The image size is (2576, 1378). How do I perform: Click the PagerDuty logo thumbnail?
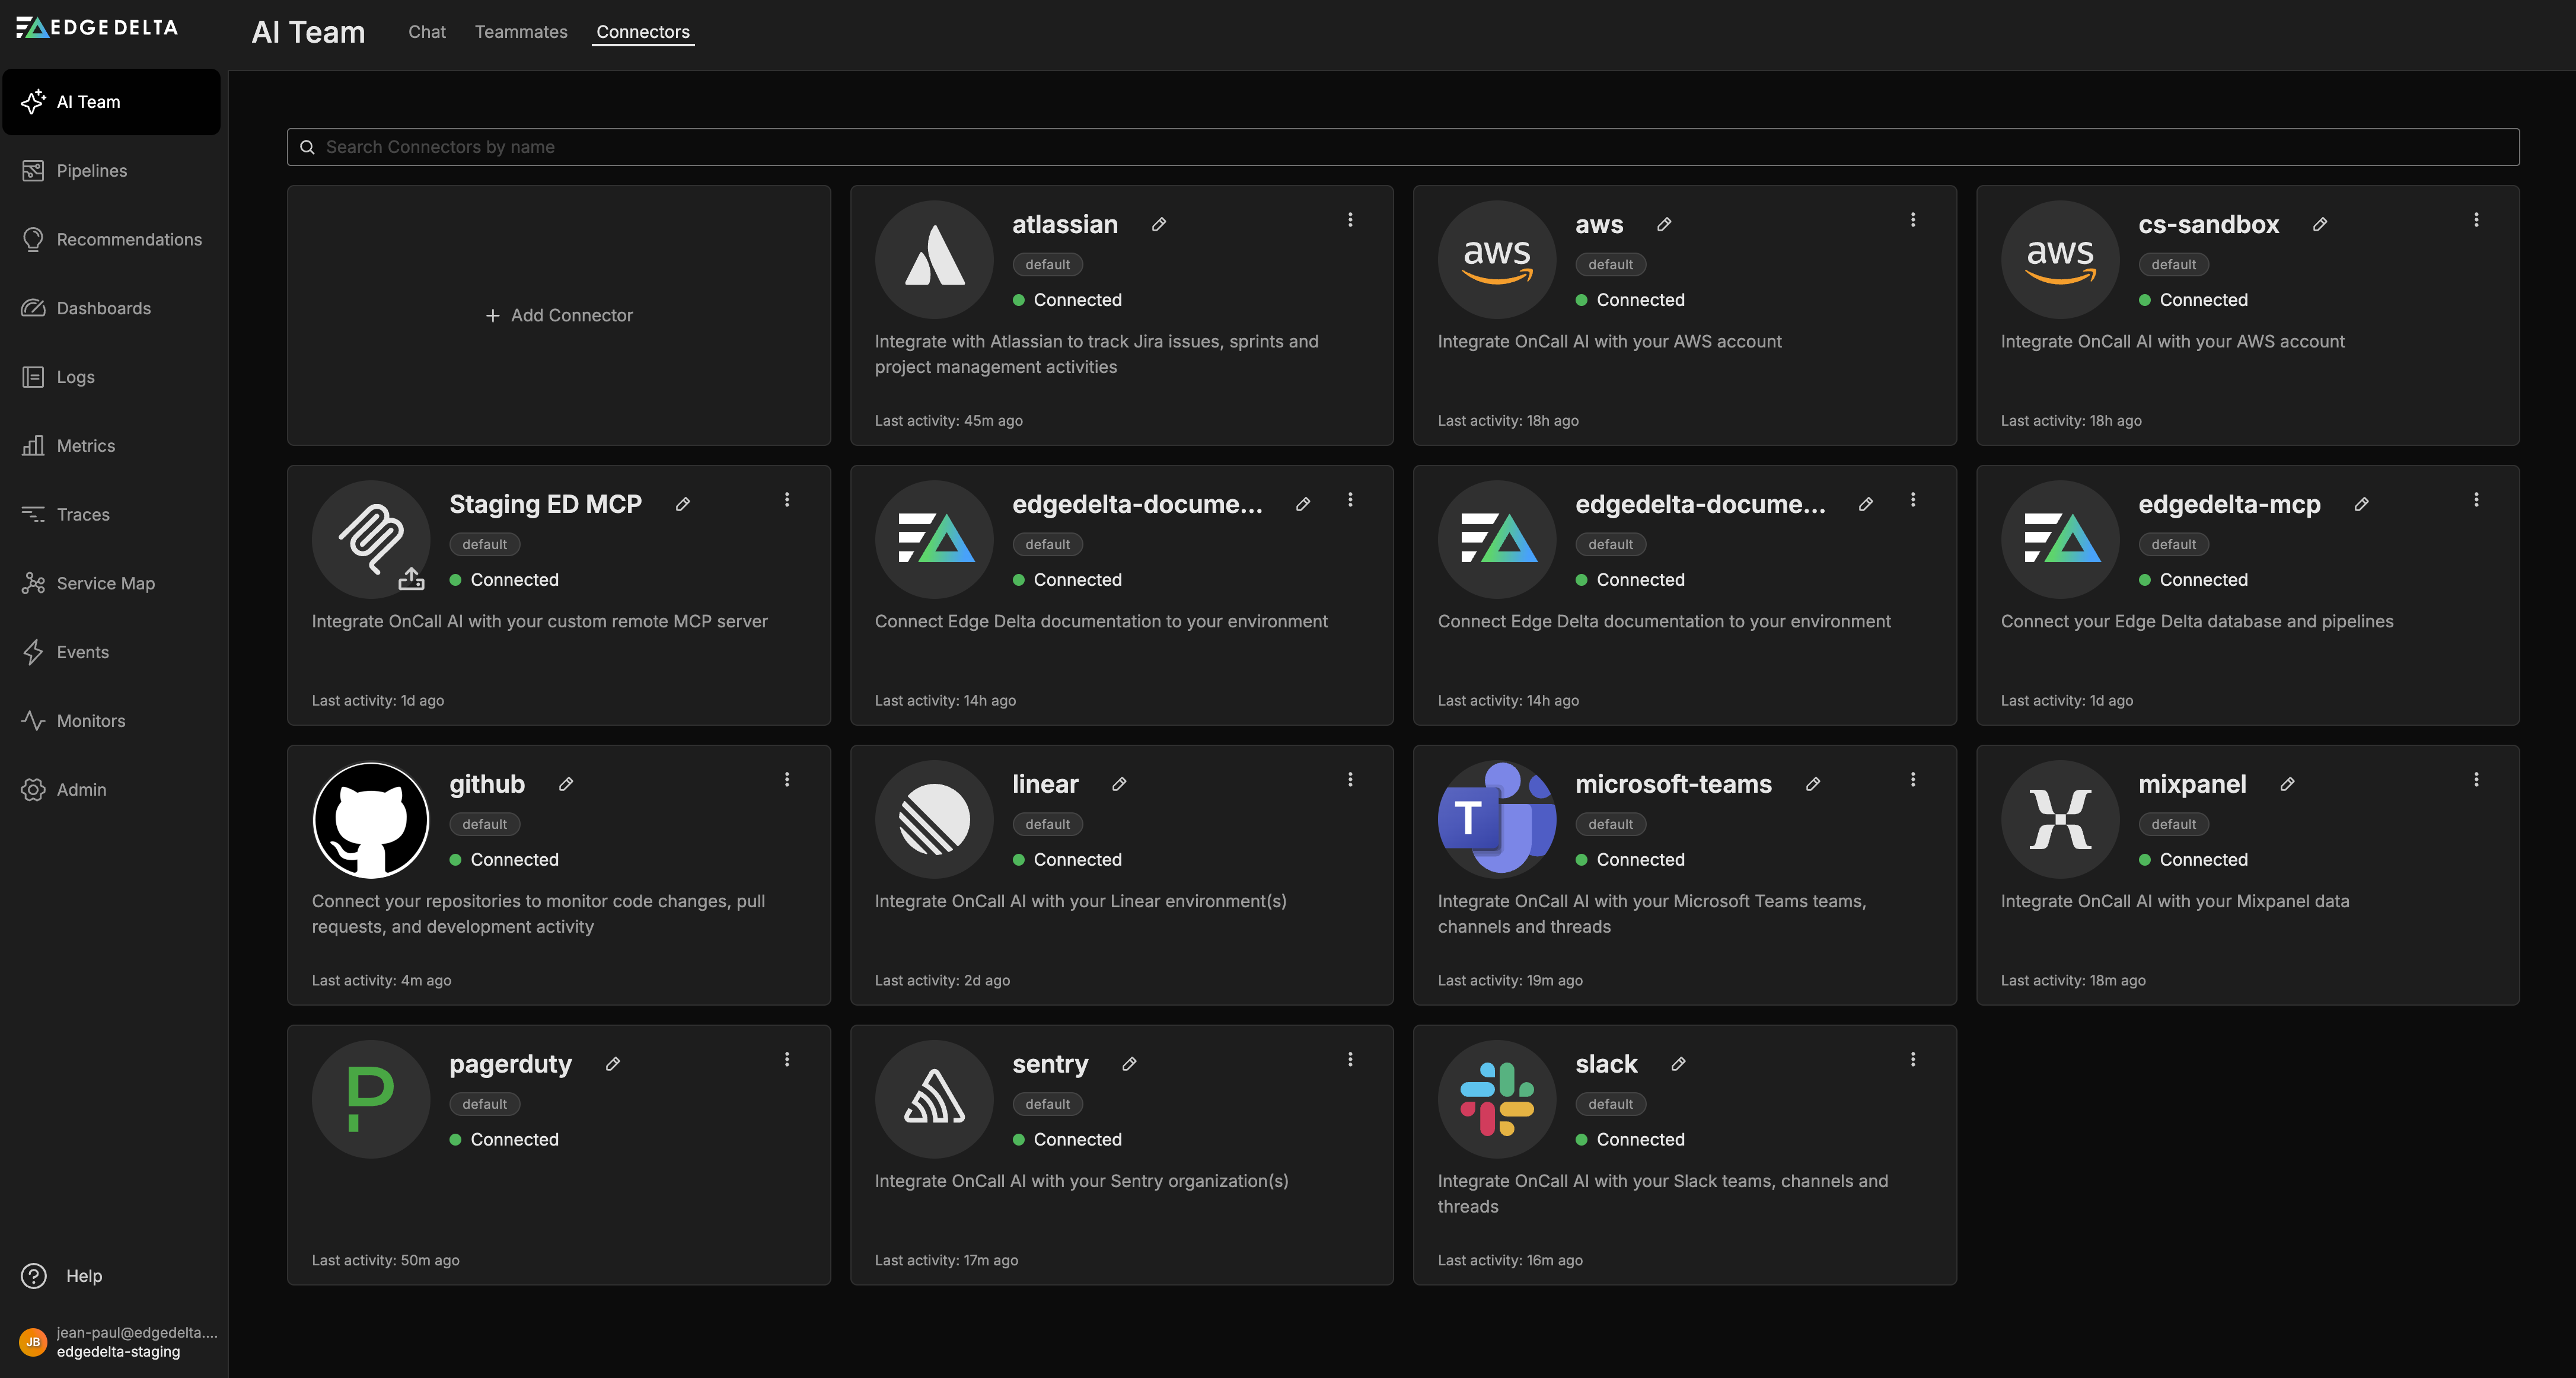371,1099
